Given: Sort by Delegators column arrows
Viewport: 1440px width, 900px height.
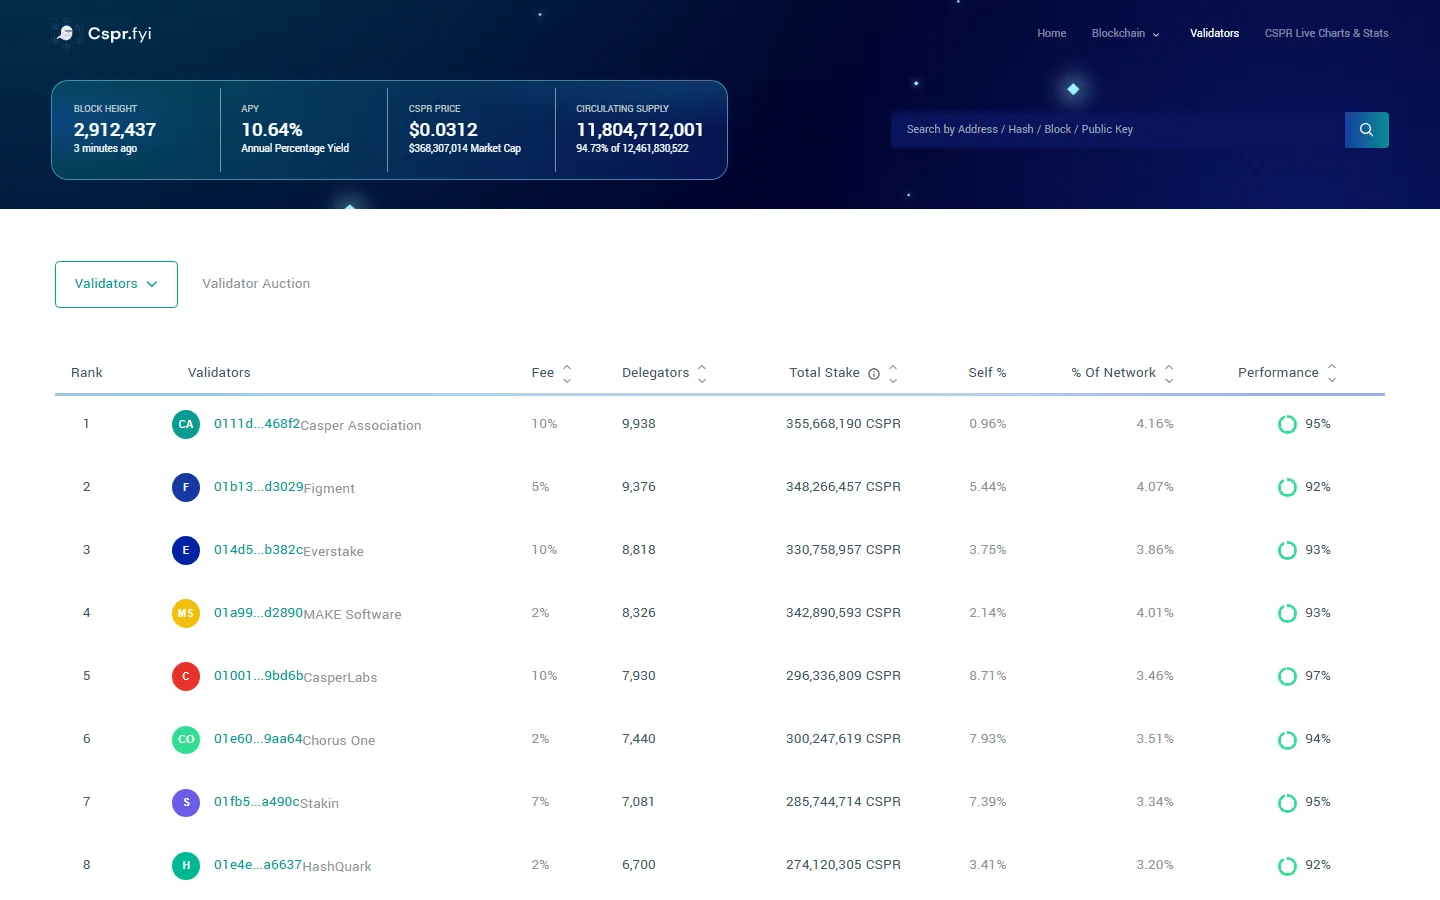Looking at the screenshot, I should pyautogui.click(x=702, y=373).
